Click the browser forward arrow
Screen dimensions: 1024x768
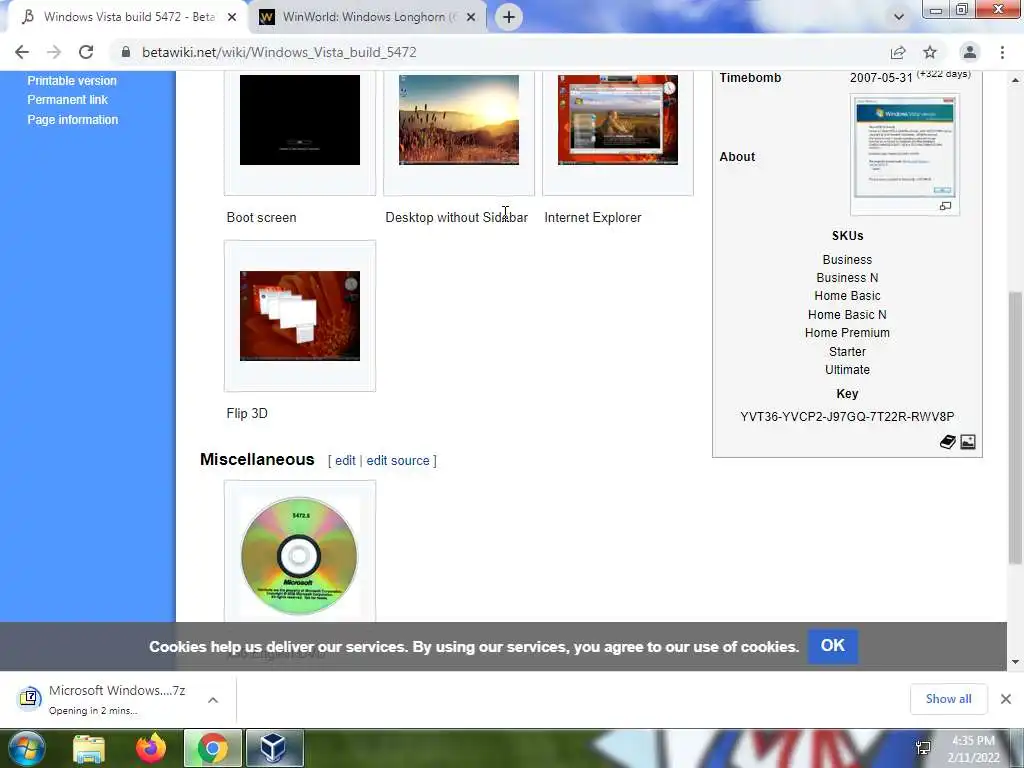54,52
